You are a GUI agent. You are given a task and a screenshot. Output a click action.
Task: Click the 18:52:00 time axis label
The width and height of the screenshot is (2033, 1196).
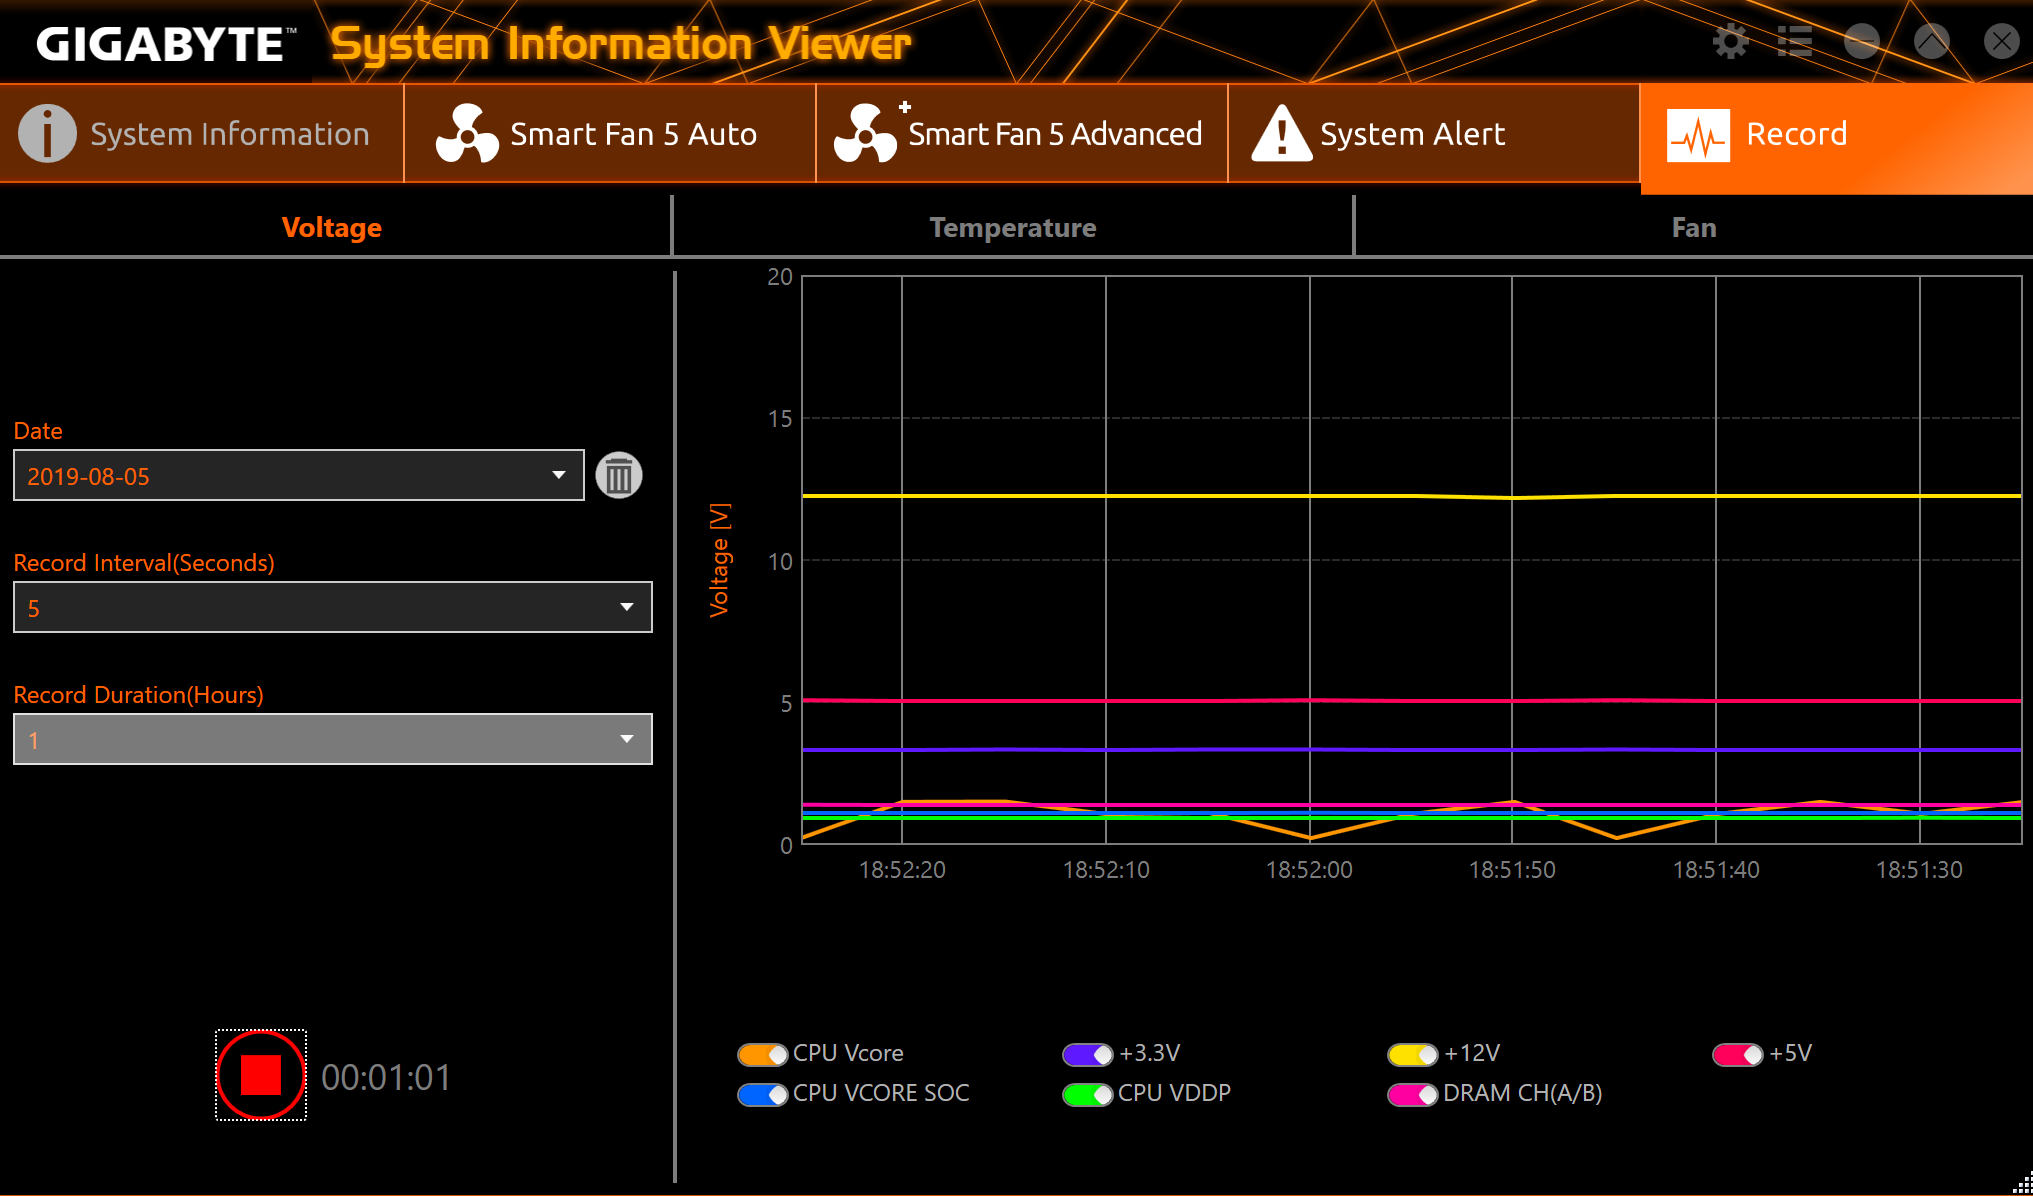coord(1309,870)
